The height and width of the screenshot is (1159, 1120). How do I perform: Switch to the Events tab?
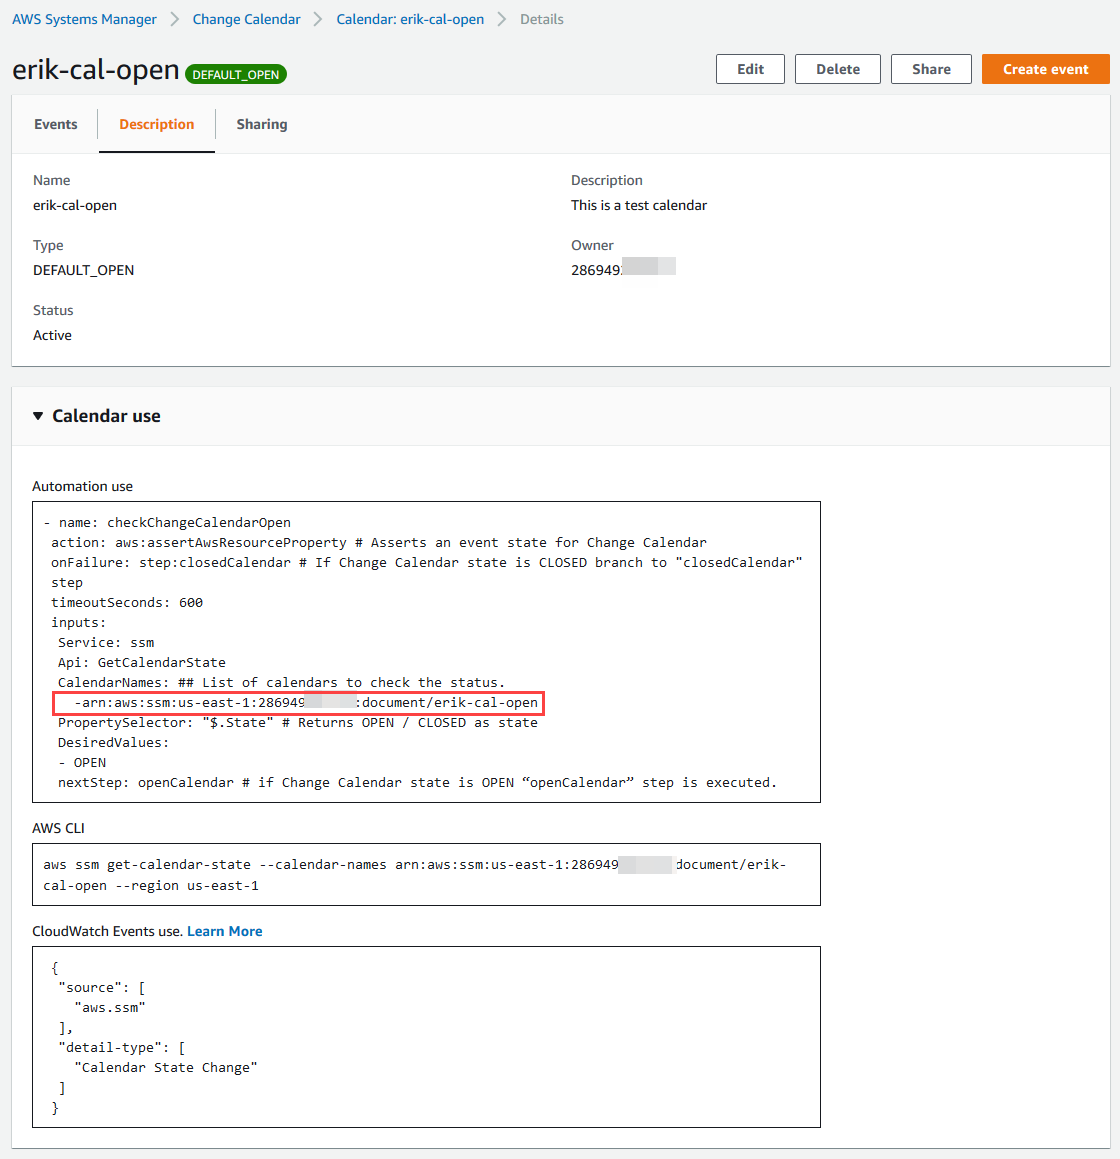[55, 124]
